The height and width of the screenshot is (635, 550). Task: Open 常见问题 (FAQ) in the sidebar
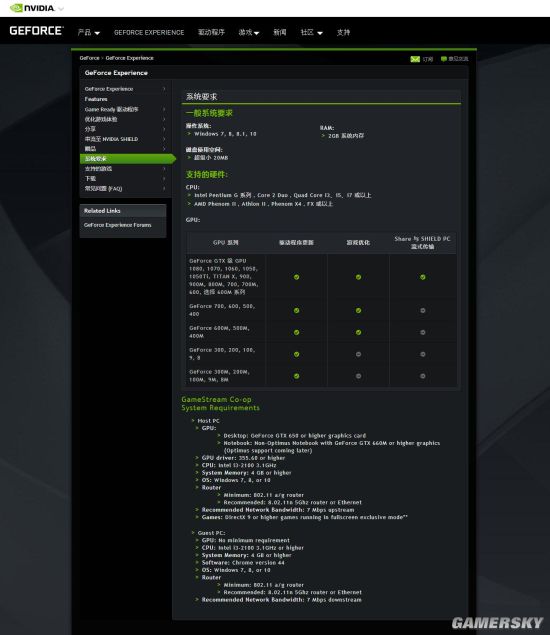coord(103,188)
